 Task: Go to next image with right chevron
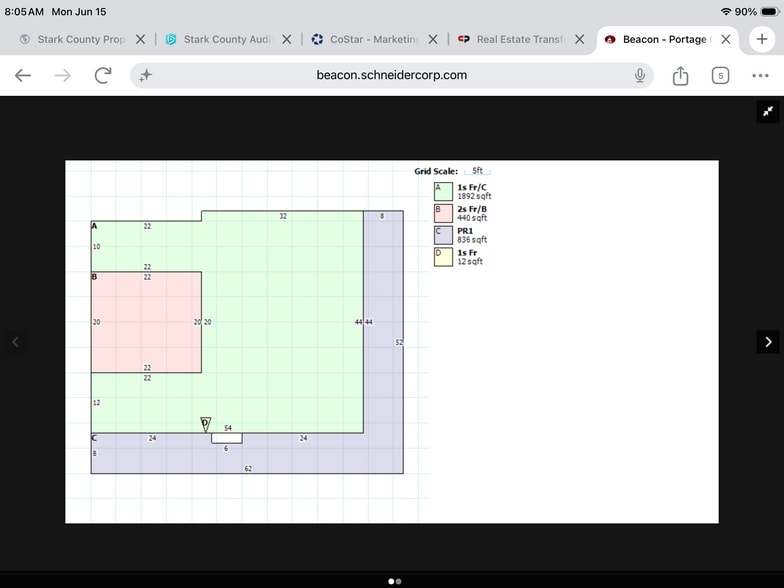(x=768, y=342)
